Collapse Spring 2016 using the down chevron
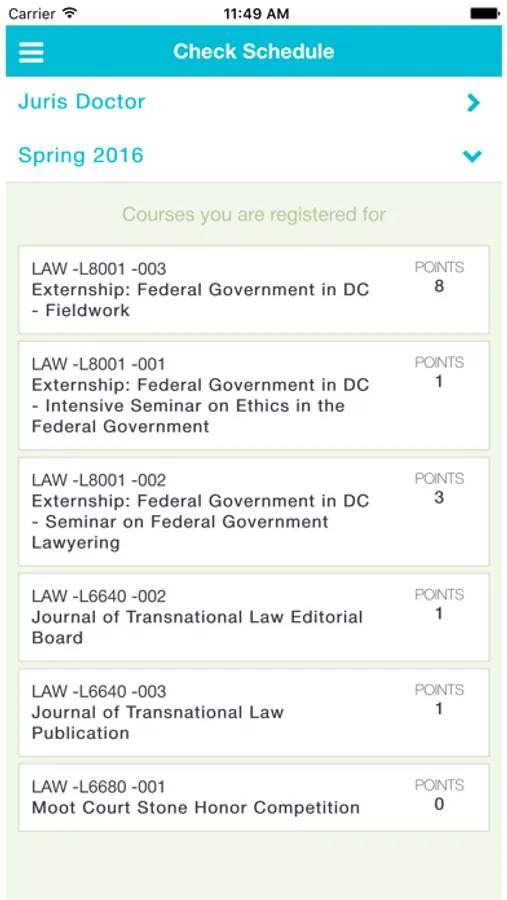The width and height of the screenshot is (507, 900). click(x=472, y=156)
